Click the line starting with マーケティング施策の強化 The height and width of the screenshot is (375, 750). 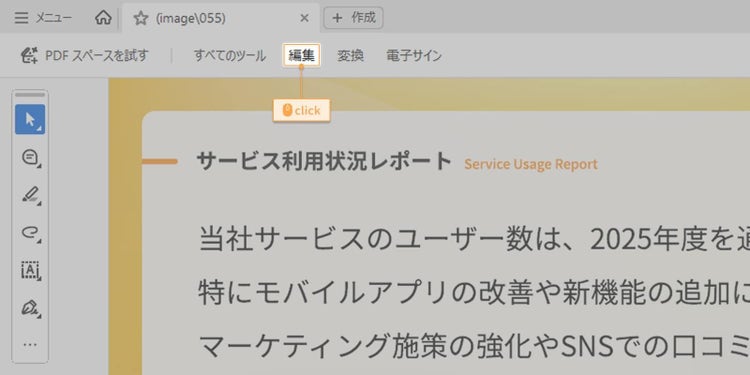tap(474, 347)
